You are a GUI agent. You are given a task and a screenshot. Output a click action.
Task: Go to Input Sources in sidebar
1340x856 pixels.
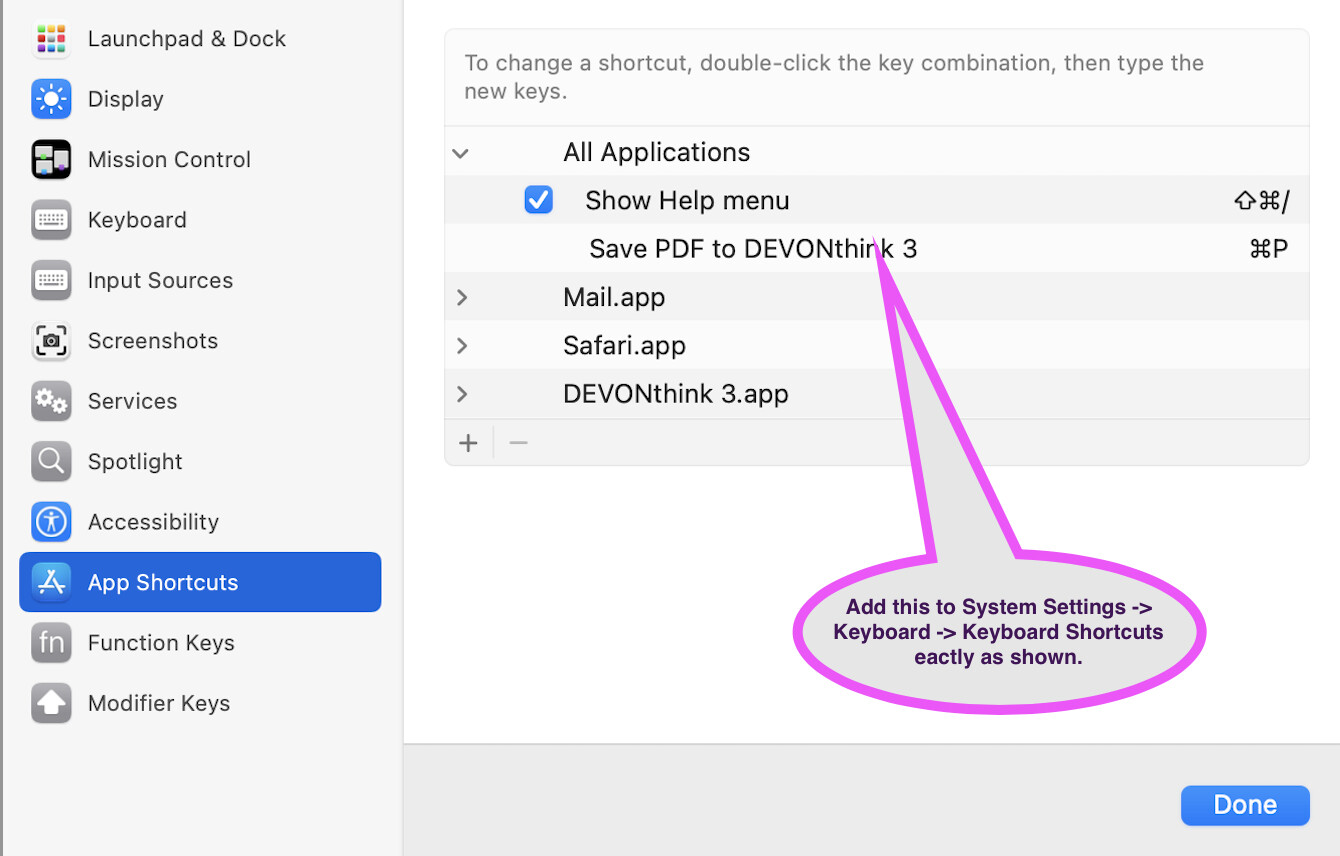(x=160, y=281)
